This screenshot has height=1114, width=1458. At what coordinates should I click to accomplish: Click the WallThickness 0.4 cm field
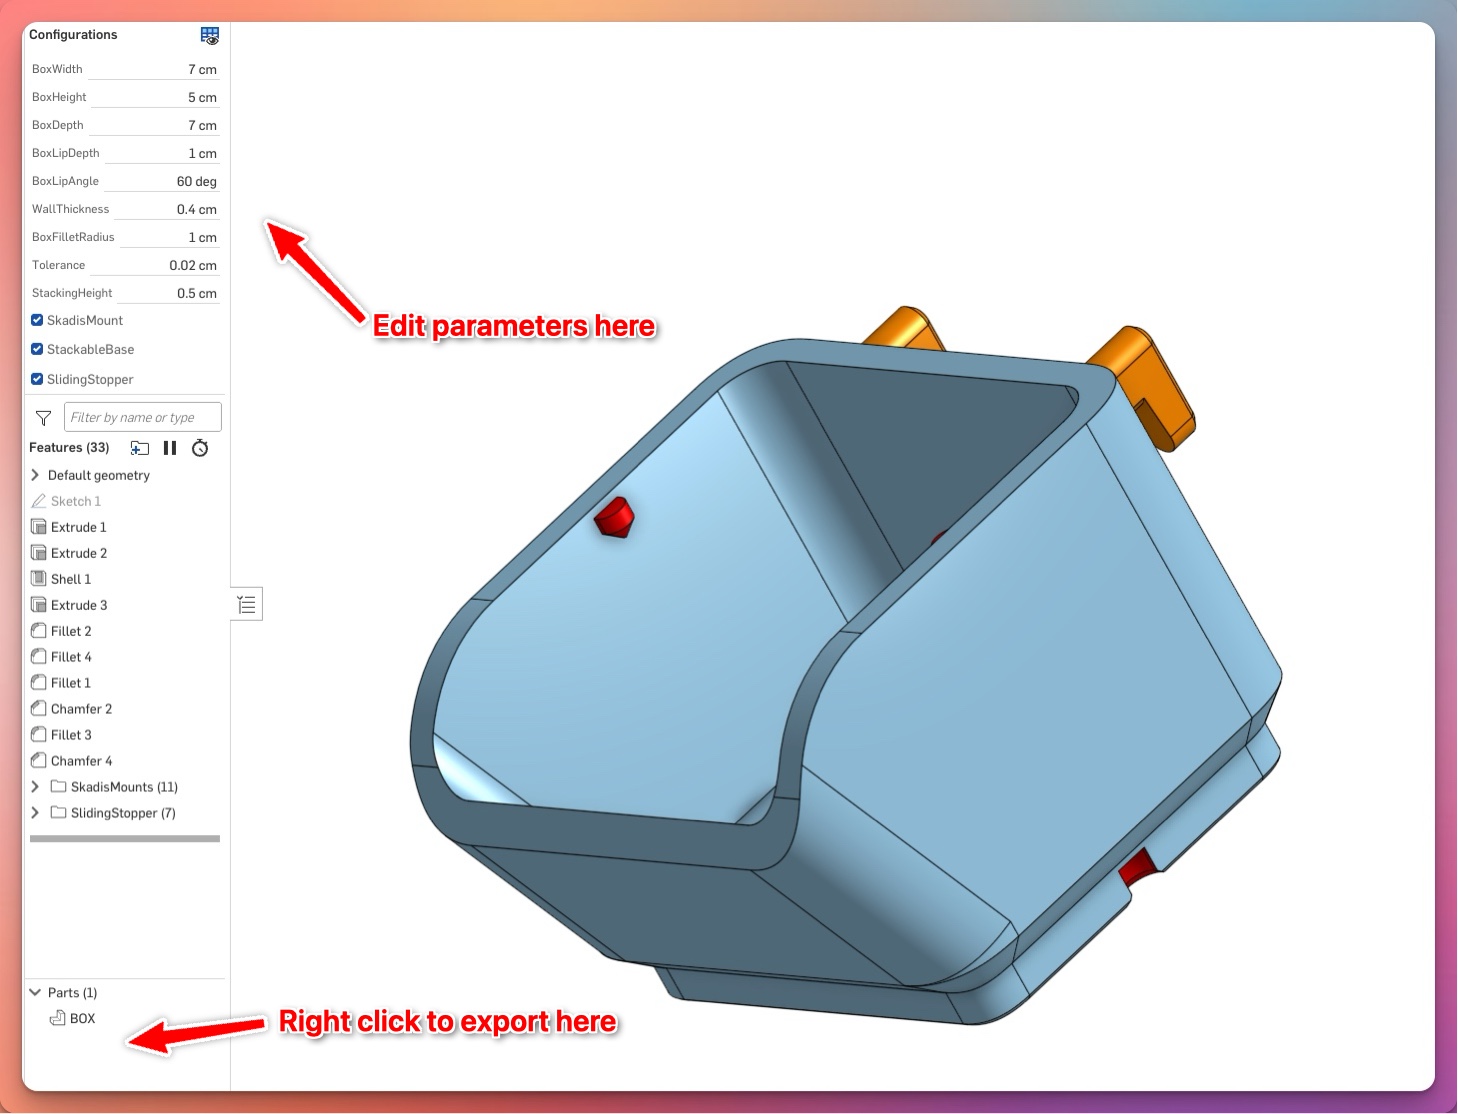coord(166,209)
